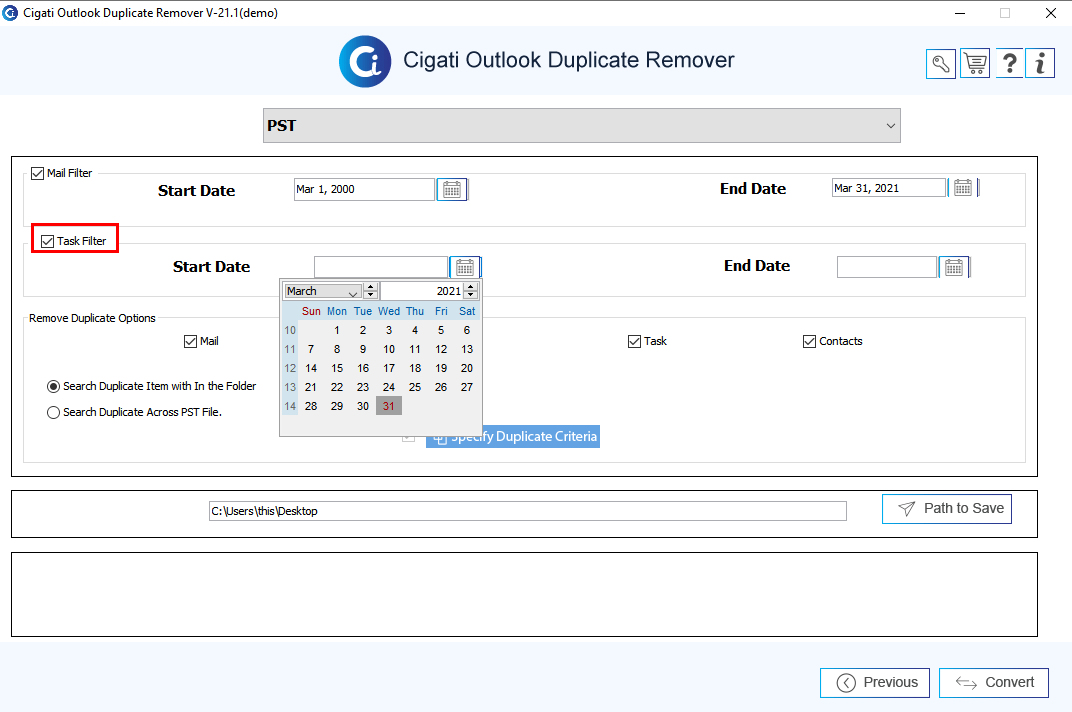Select March 28 in the calendar

[x=311, y=406]
